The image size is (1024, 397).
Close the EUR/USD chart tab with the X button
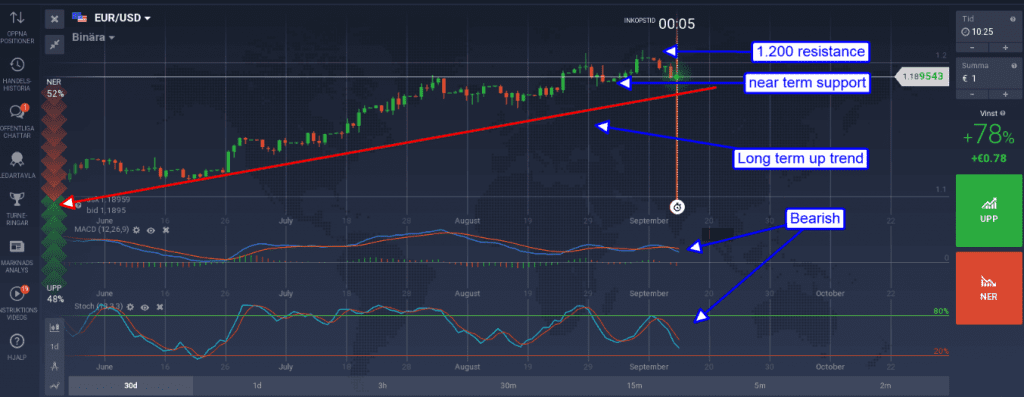tap(54, 19)
